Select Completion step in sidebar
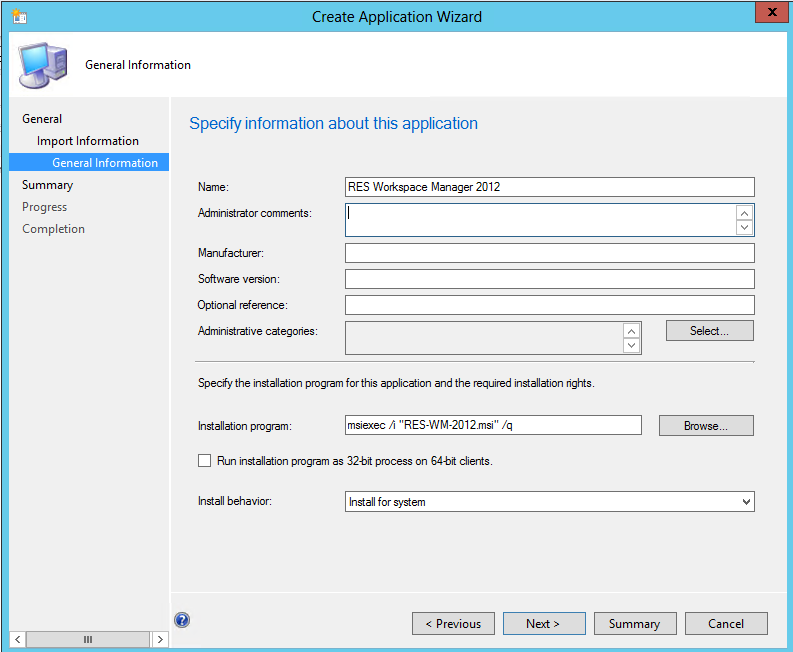 coord(53,229)
